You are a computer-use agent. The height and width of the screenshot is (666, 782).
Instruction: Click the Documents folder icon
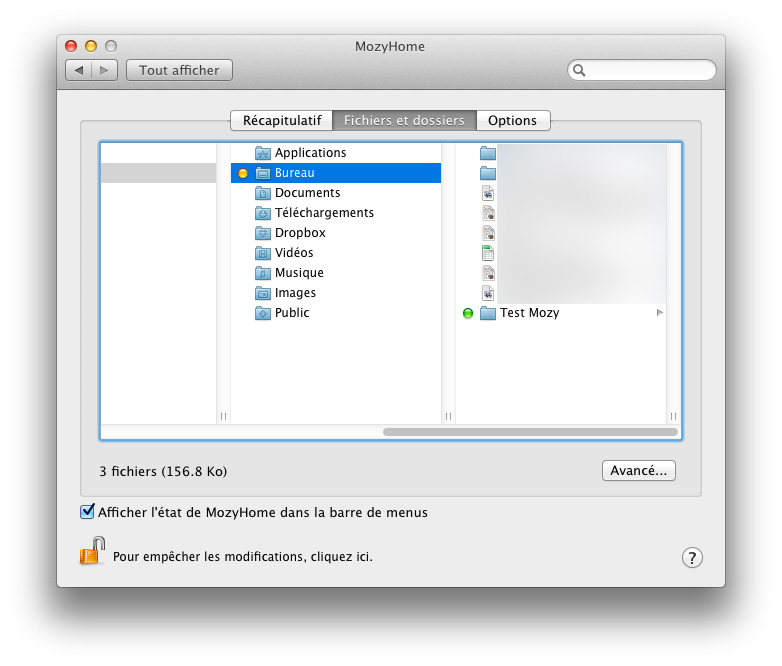263,193
